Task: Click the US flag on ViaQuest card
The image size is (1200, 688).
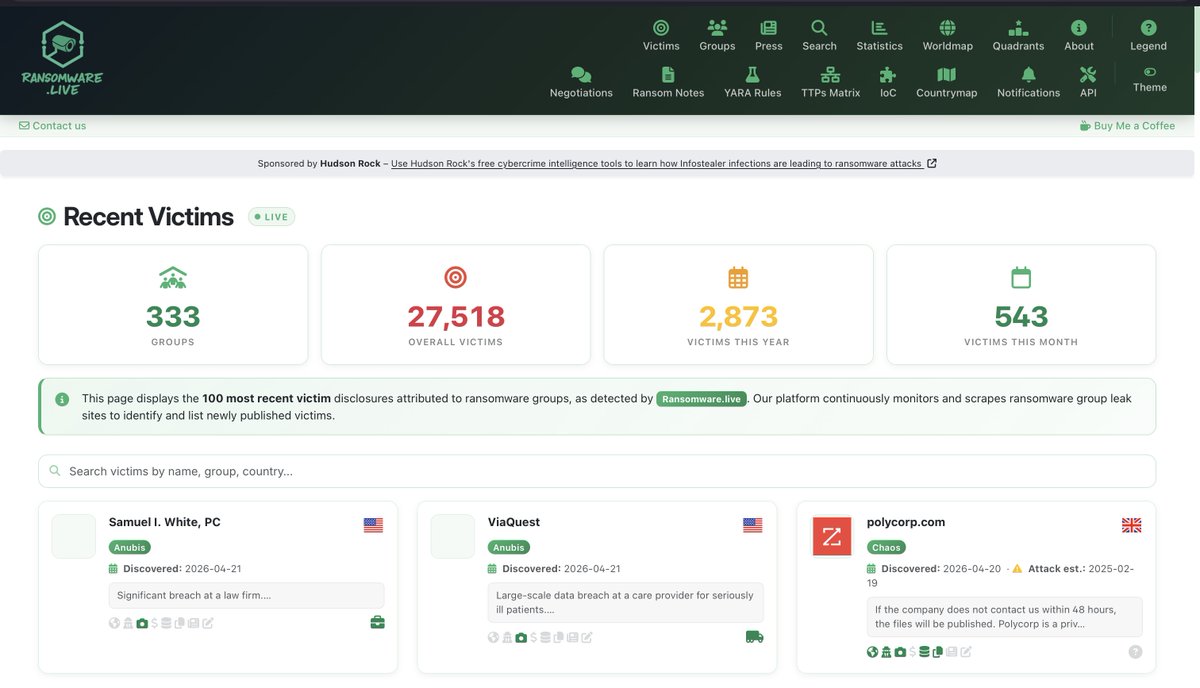Action: pos(752,525)
